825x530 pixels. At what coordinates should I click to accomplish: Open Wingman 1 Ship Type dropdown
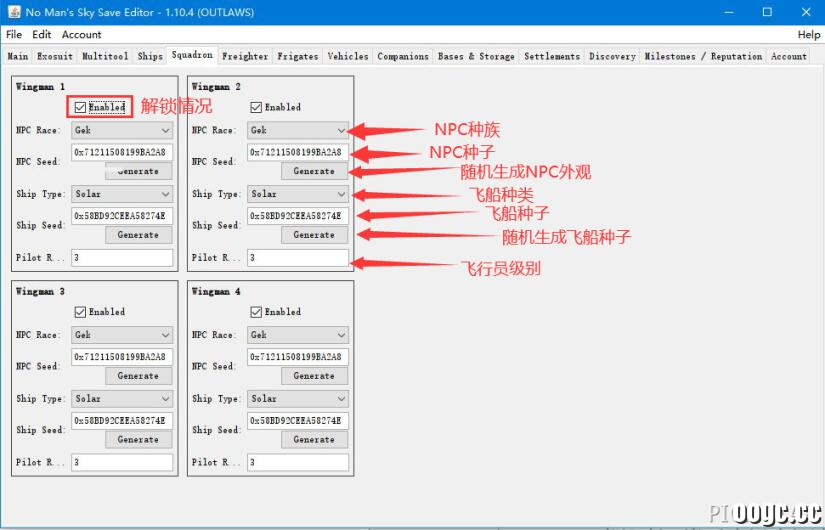(122, 194)
